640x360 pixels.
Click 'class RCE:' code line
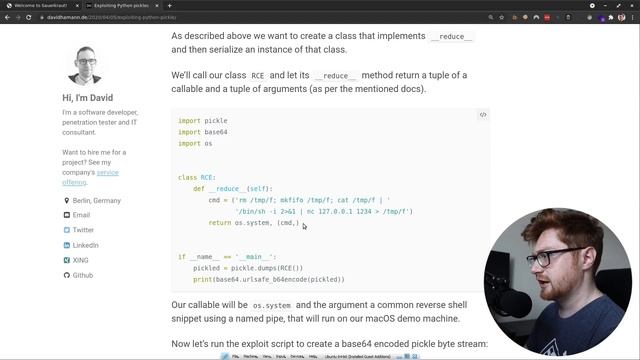tap(197, 178)
